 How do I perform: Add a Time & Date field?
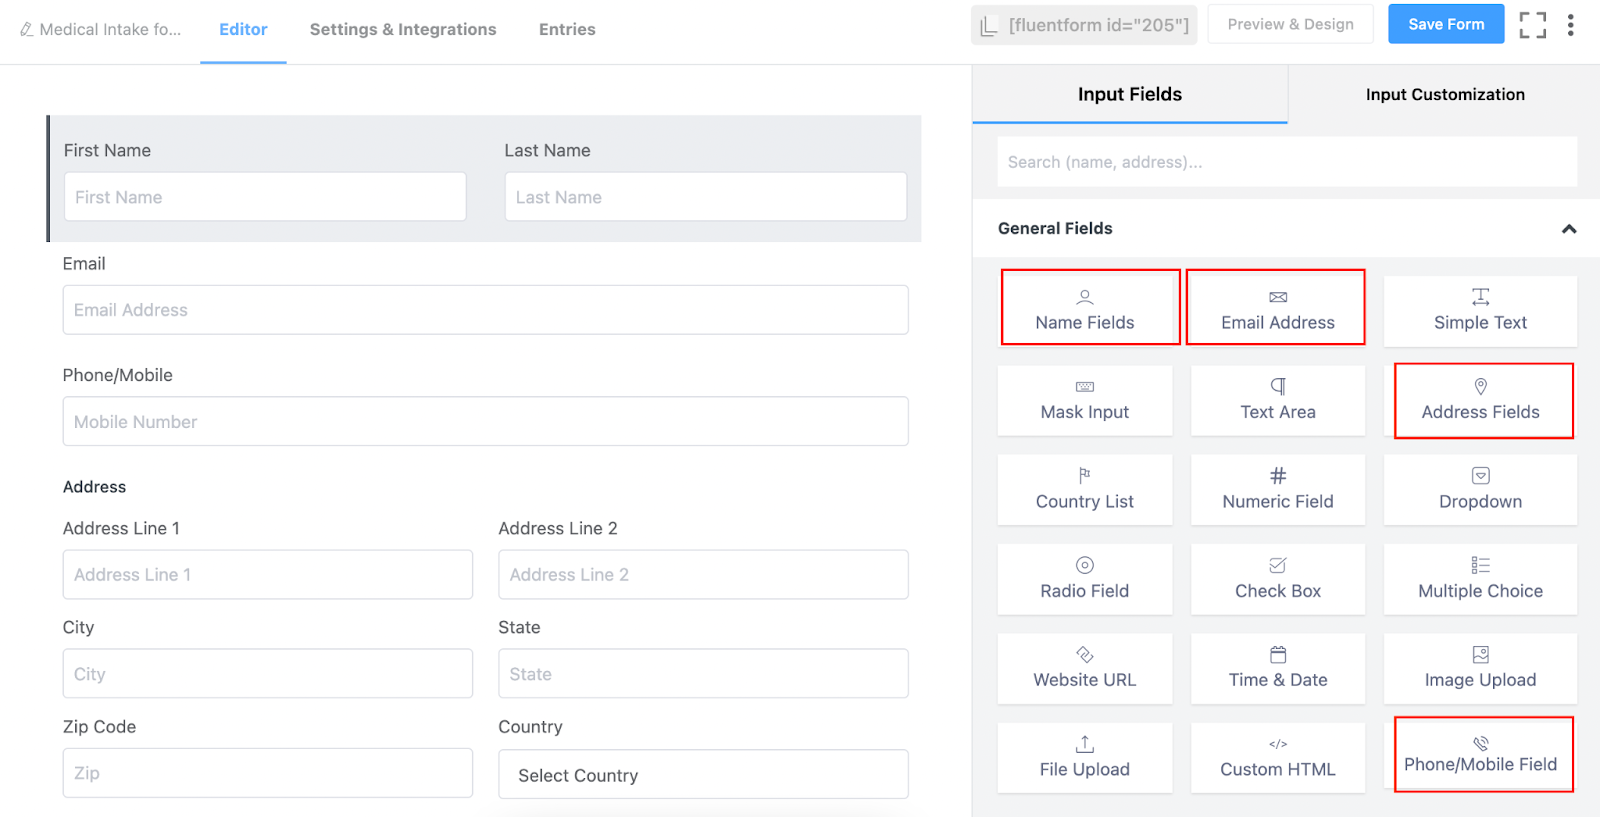1277,667
